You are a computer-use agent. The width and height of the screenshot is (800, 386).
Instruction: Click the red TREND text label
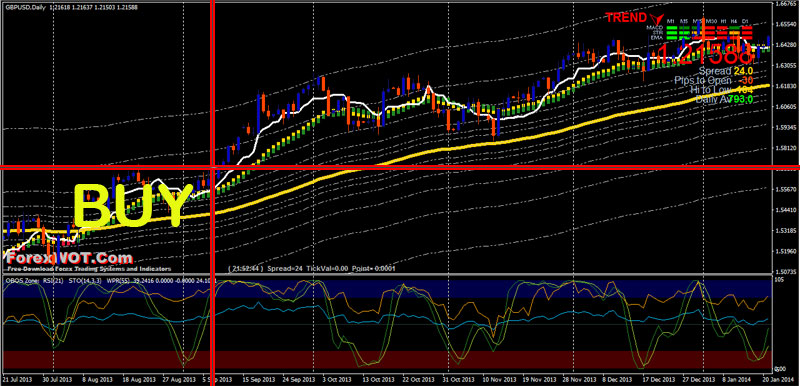[x=626, y=18]
